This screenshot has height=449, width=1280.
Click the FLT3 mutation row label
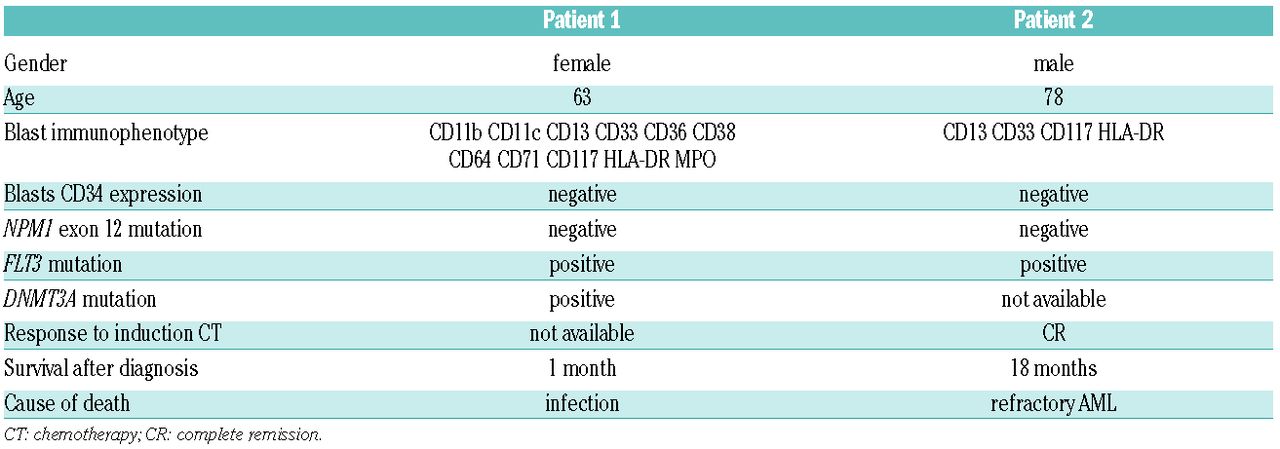coord(63,265)
